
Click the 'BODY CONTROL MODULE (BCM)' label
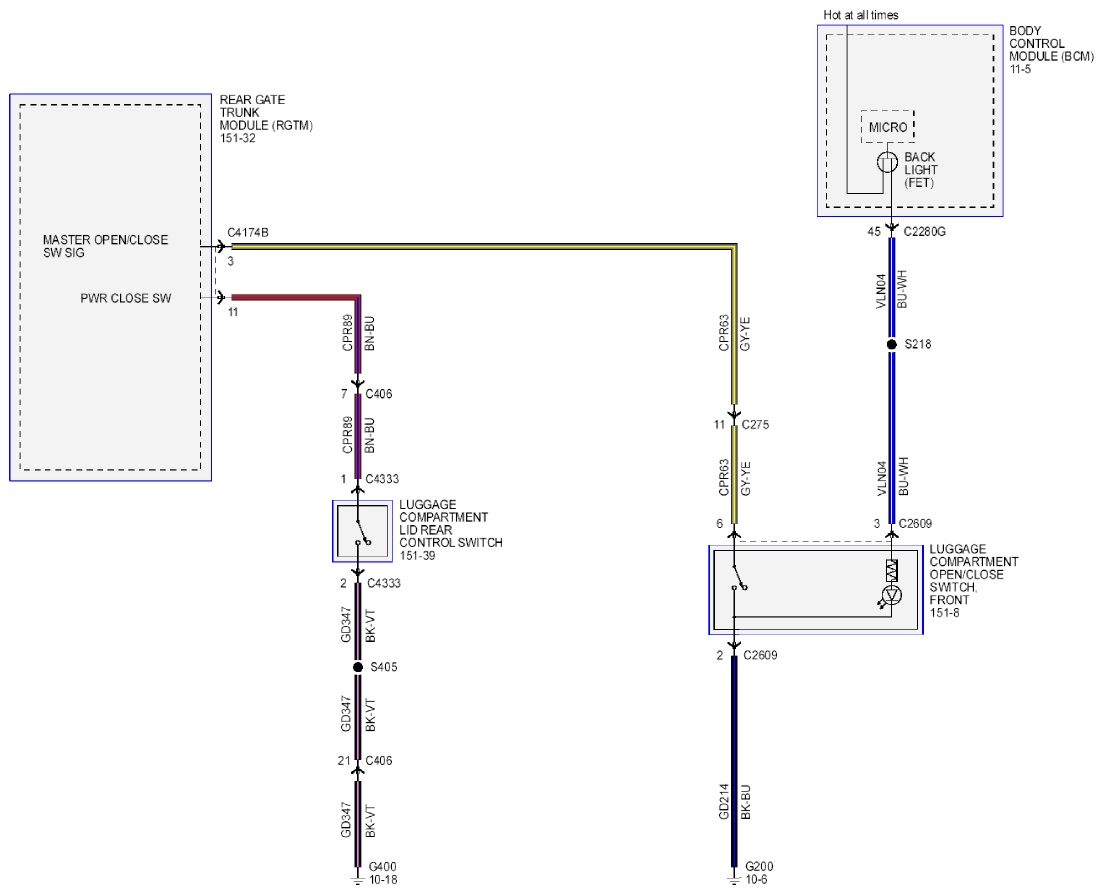pyautogui.click(x=1051, y=44)
